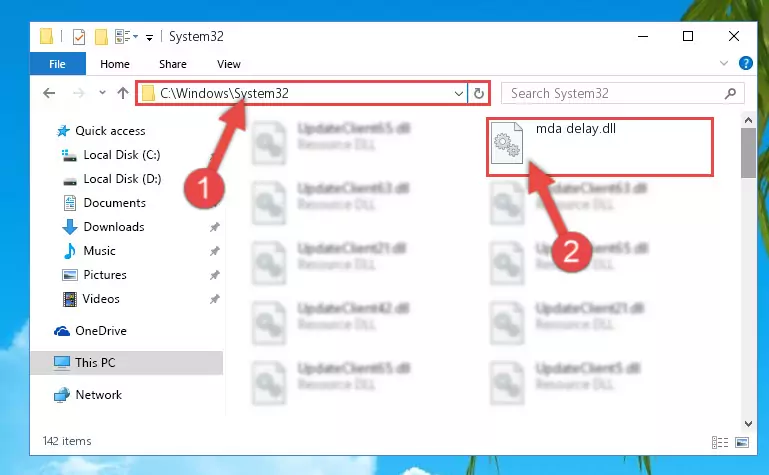Select Quick access in navigation pane
Screen dimensions: 769x475
pos(110,131)
